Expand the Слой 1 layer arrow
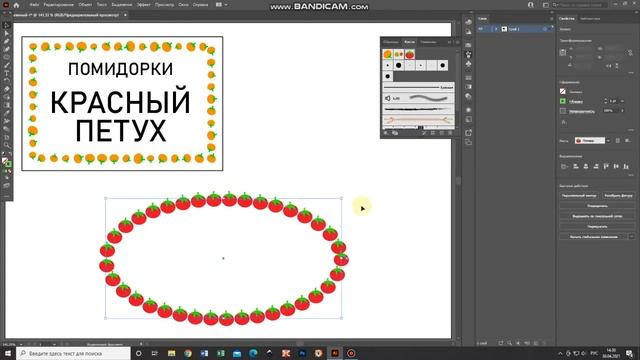Image resolution: width=640 pixels, height=360 pixels. tap(496, 29)
